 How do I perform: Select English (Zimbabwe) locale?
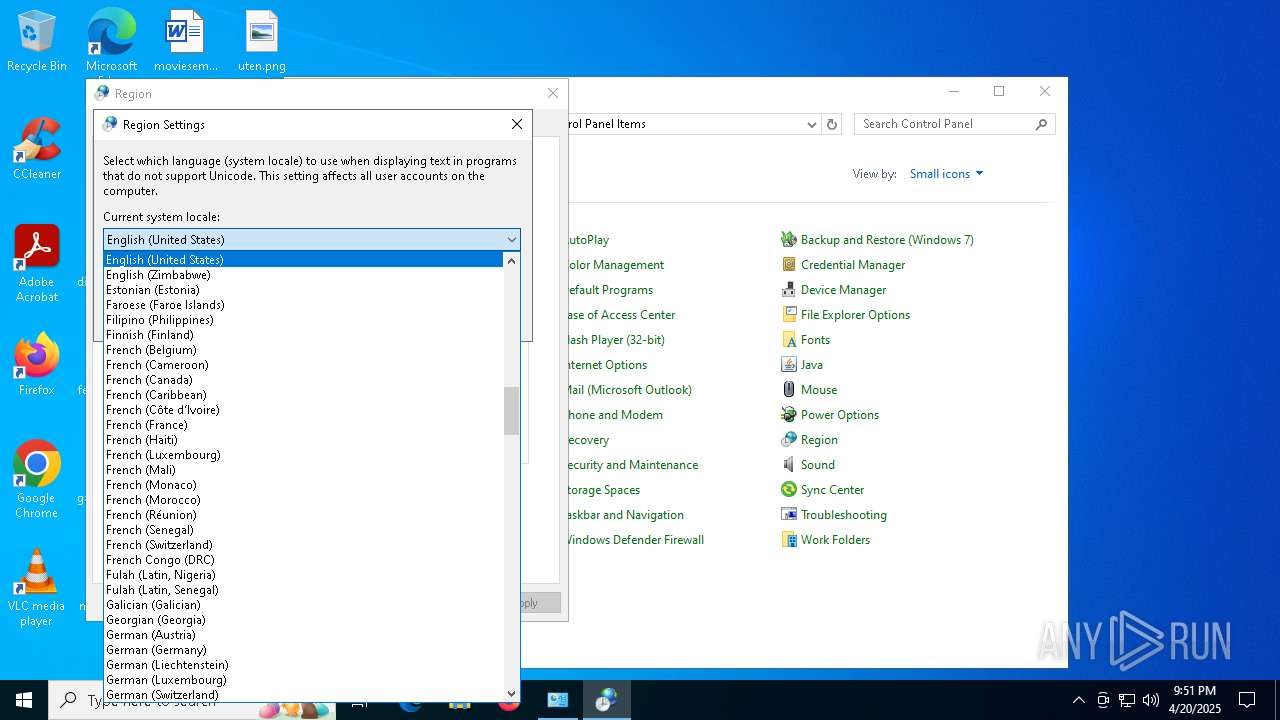coord(303,275)
